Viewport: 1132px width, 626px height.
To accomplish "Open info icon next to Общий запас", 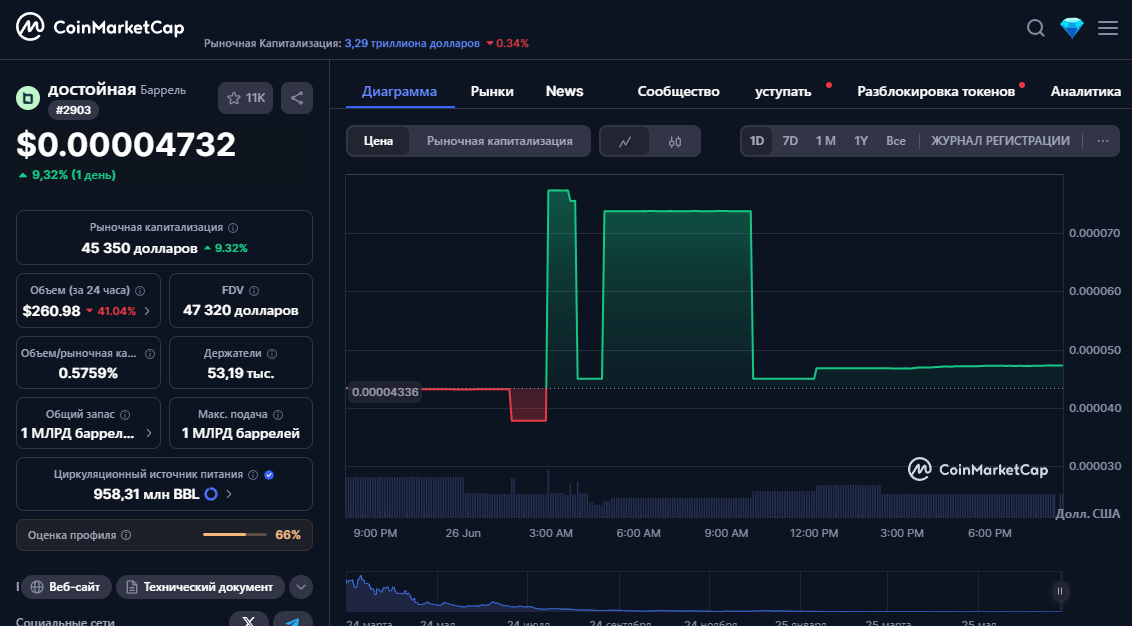I will 125,414.
